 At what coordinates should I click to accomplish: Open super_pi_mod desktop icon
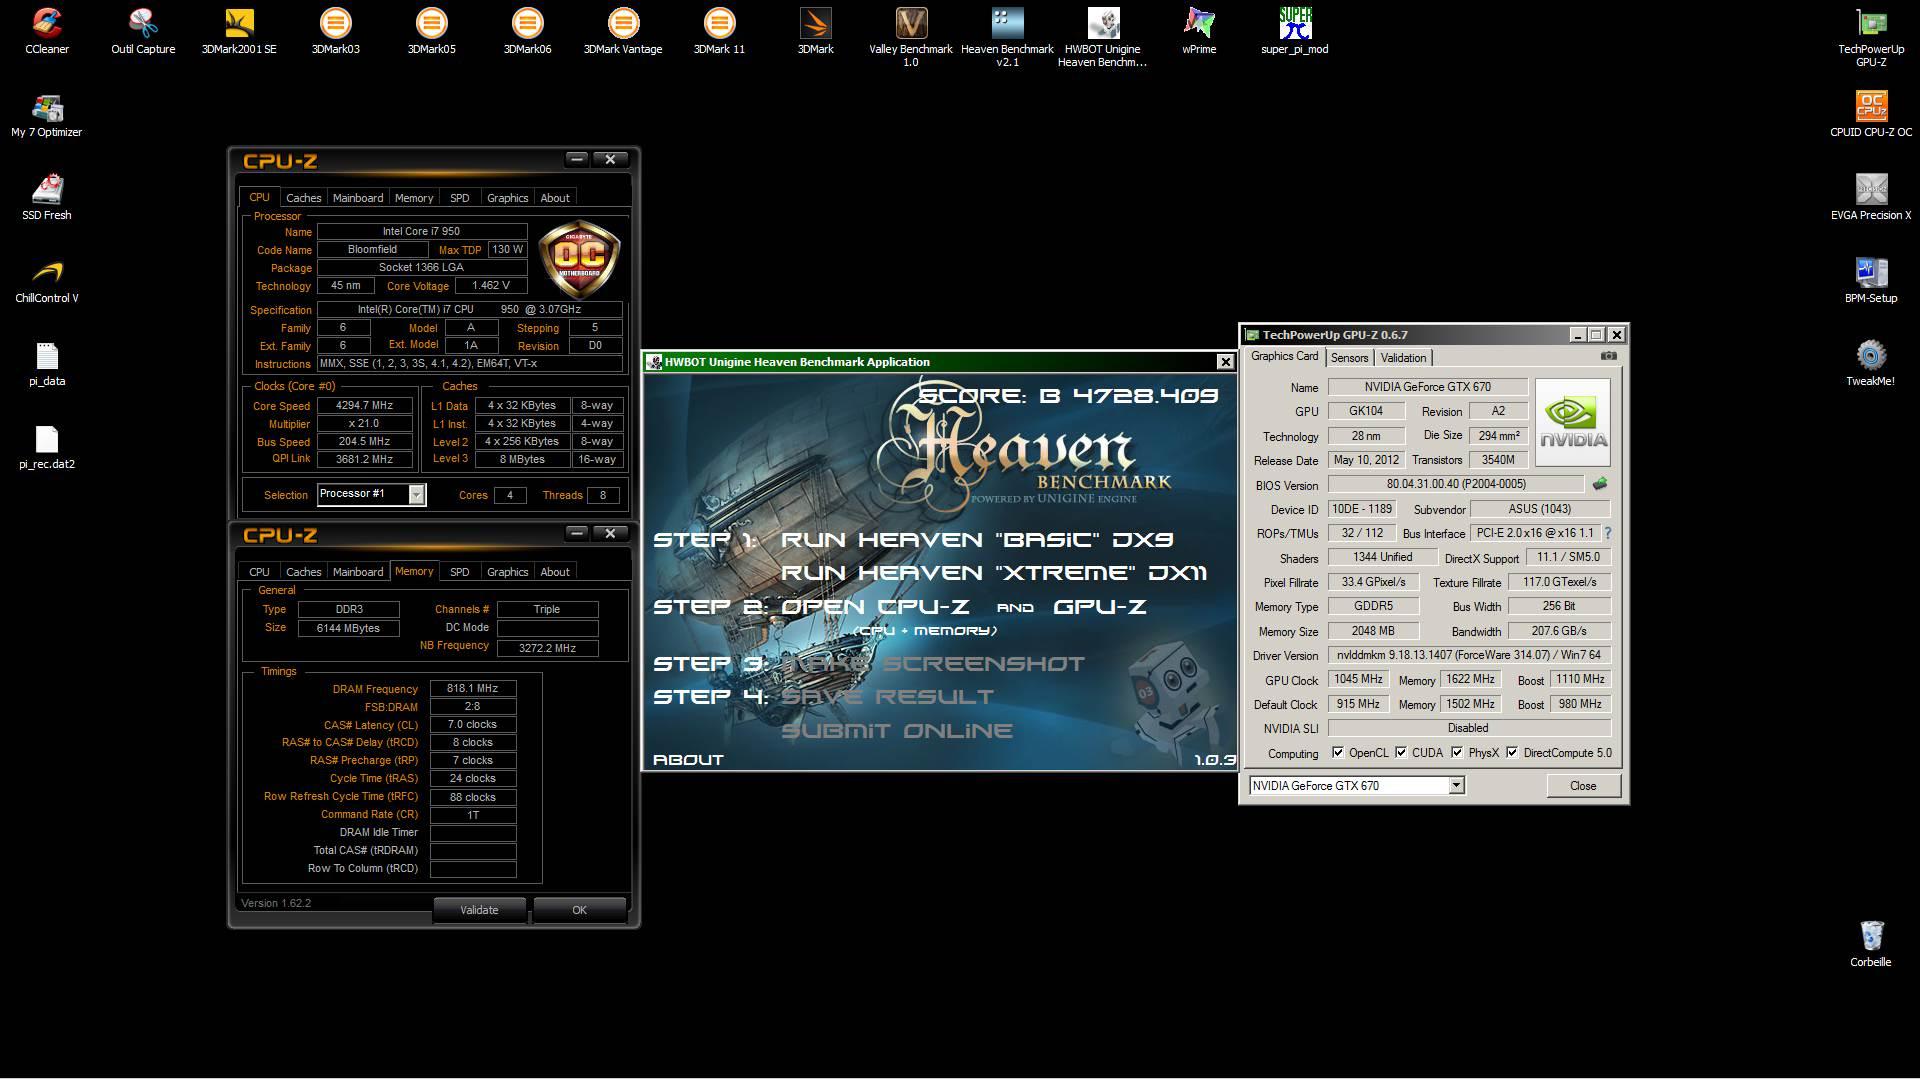coord(1295,31)
